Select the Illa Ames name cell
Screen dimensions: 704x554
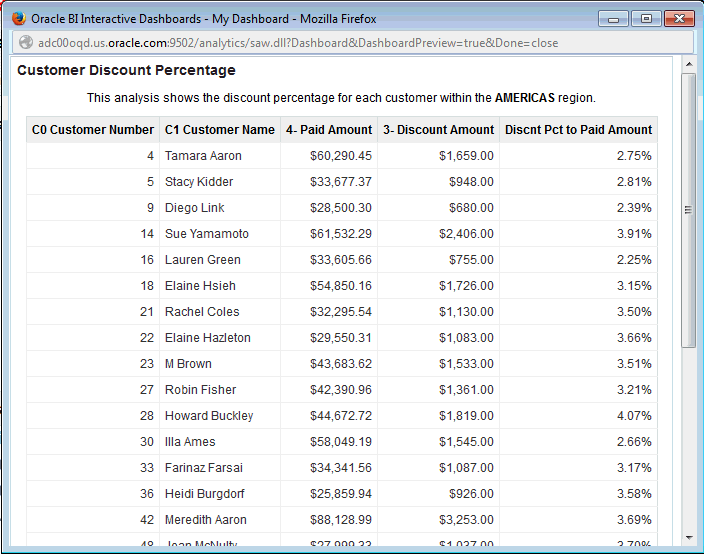coord(220,442)
